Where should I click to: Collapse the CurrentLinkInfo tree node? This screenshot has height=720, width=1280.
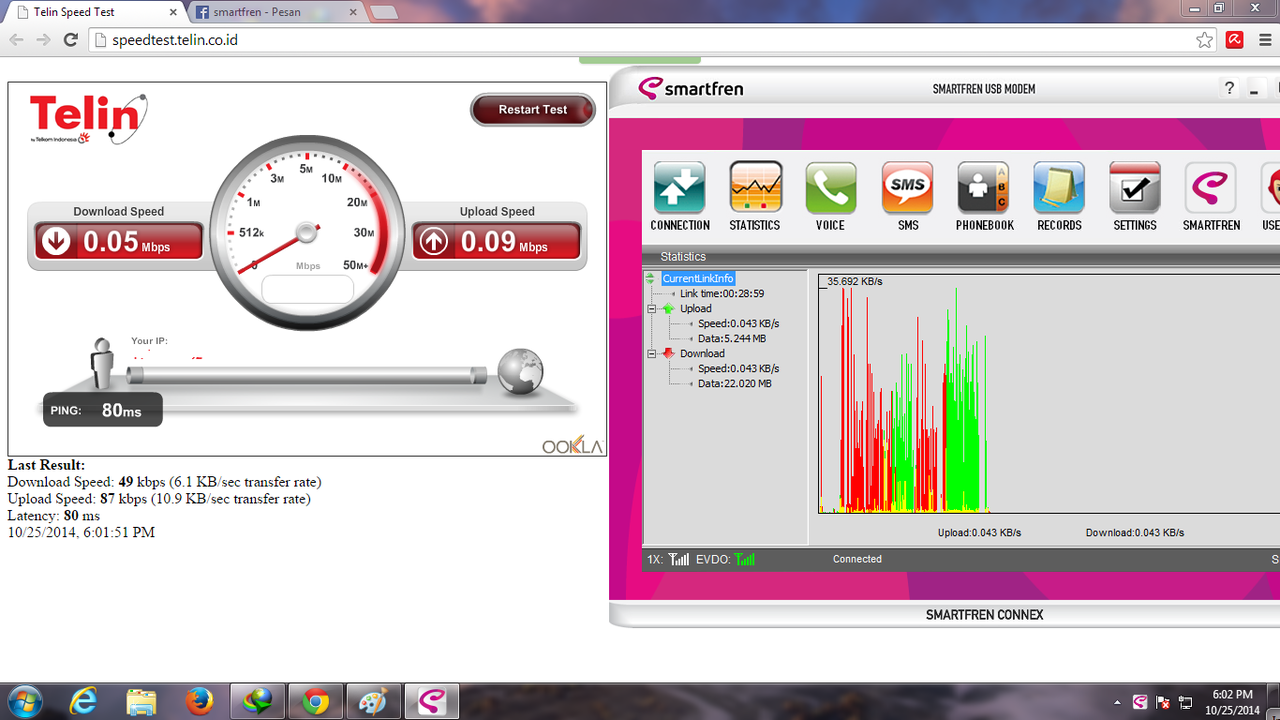coord(651,279)
